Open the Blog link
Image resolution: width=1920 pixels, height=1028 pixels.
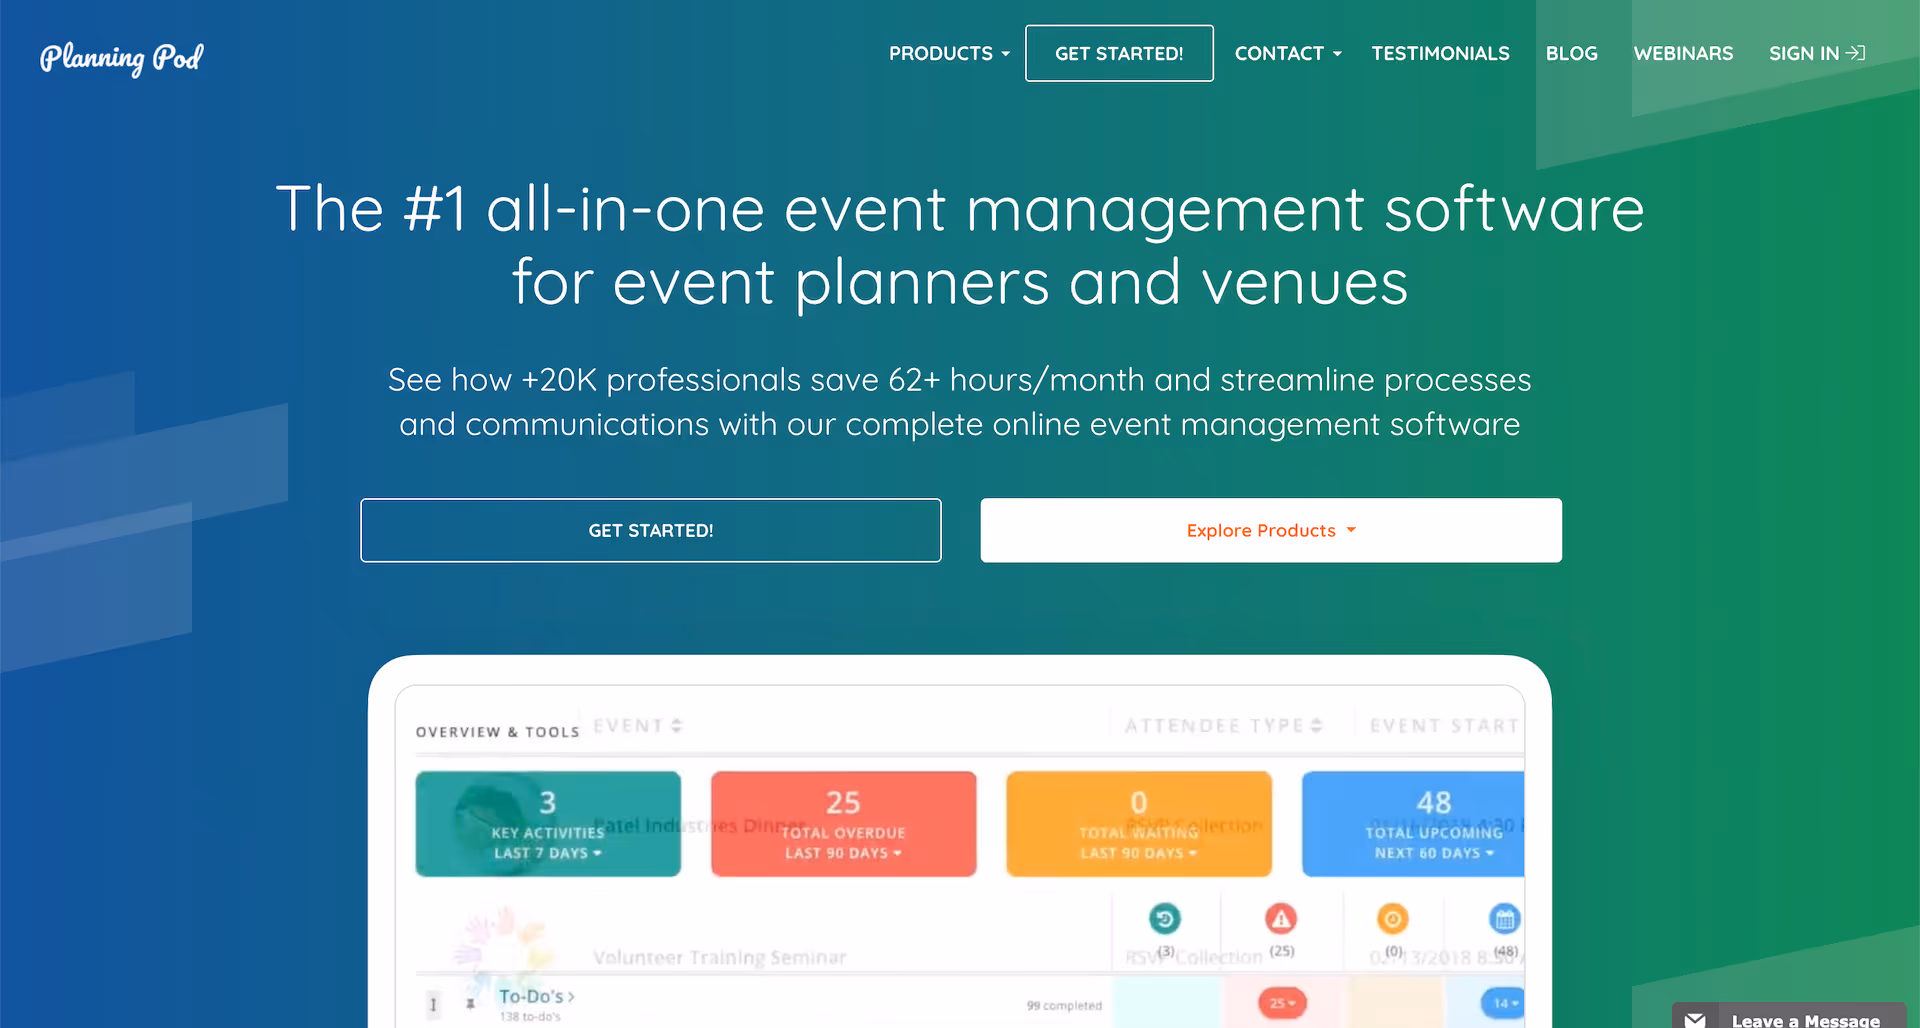point(1571,53)
